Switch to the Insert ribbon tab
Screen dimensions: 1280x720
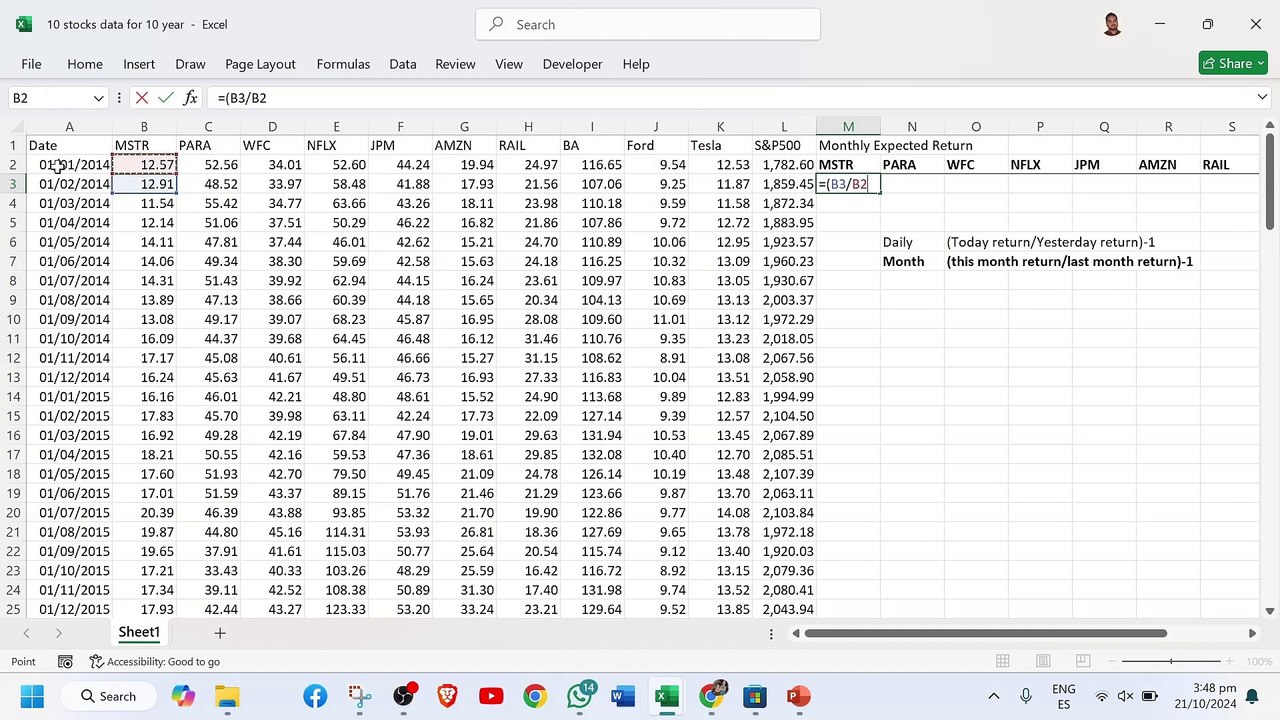click(x=139, y=64)
